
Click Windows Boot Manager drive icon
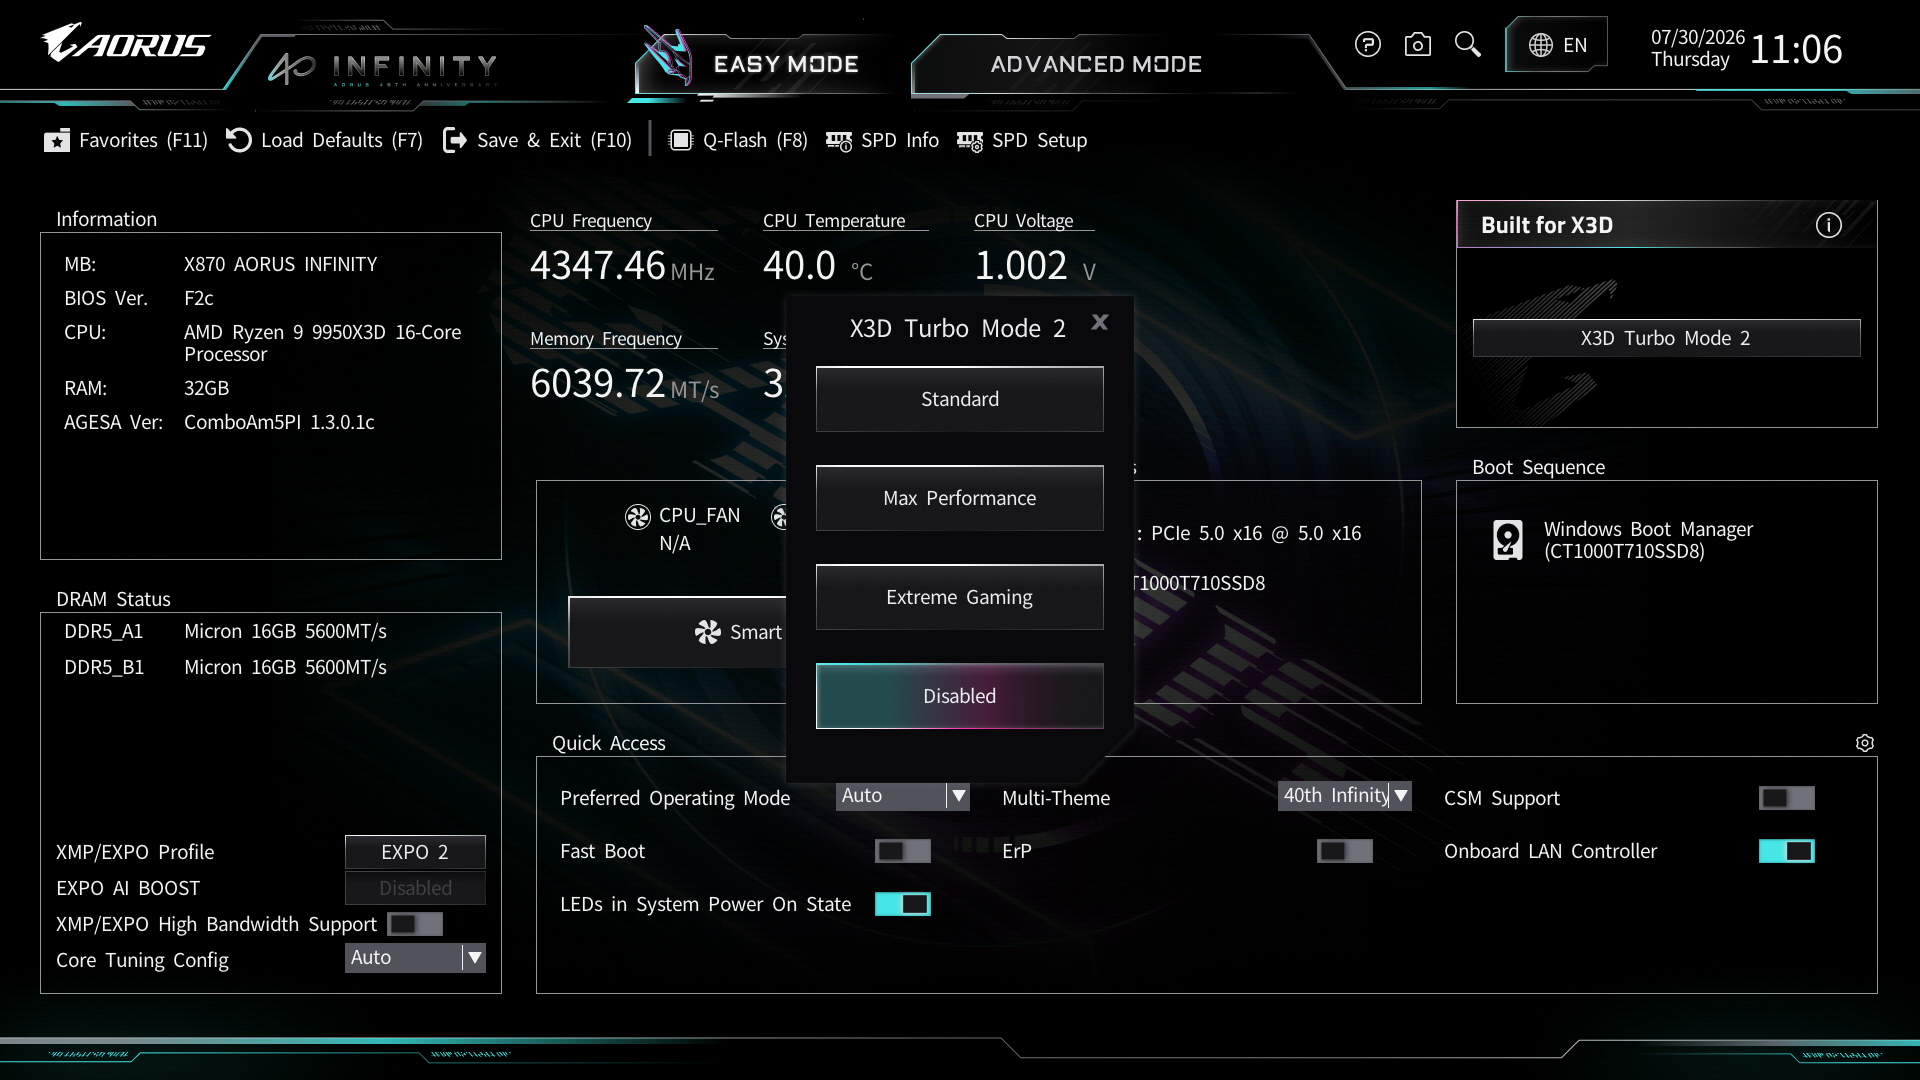pyautogui.click(x=1508, y=540)
